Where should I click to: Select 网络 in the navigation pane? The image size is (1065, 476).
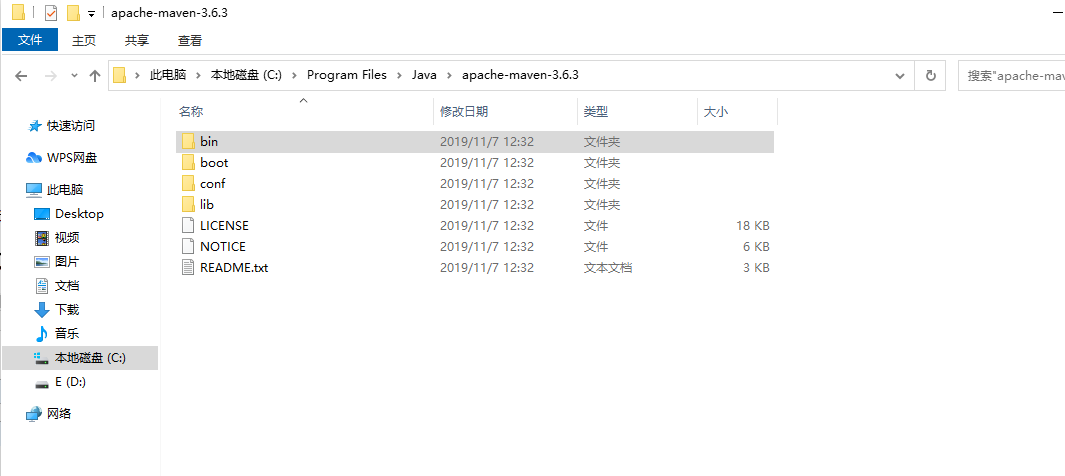click(x=59, y=414)
